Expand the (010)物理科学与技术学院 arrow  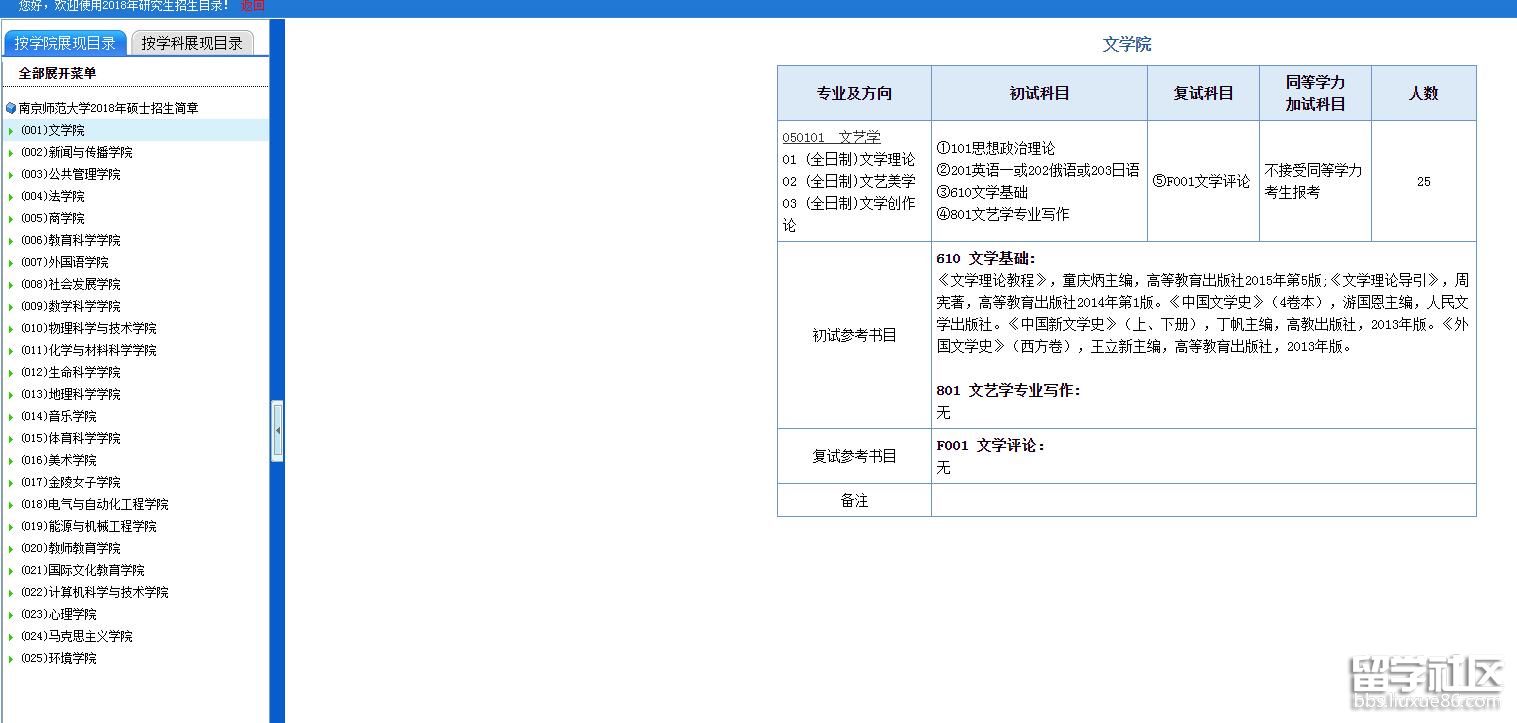tap(11, 329)
